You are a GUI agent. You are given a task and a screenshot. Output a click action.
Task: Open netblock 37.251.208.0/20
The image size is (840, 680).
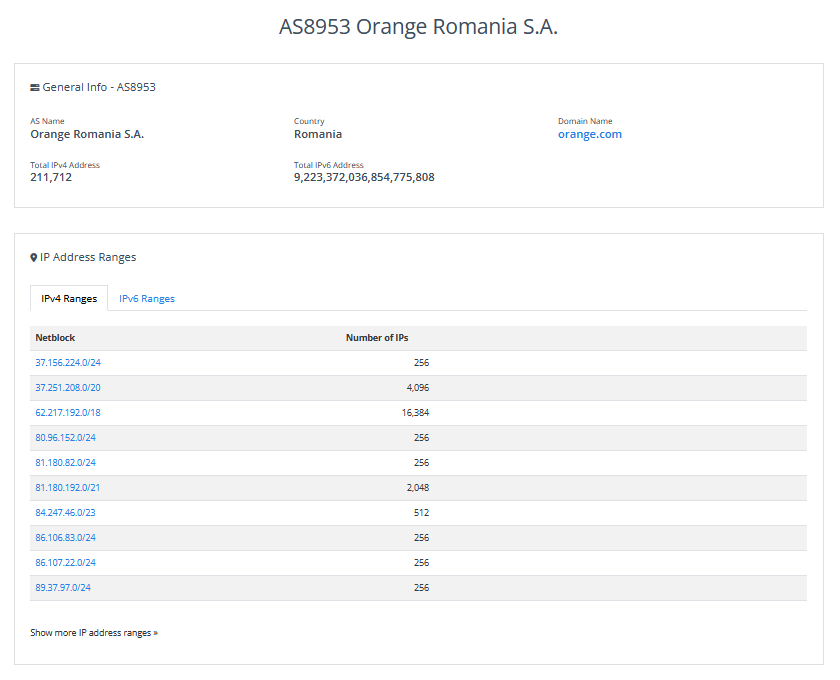pyautogui.click(x=68, y=388)
